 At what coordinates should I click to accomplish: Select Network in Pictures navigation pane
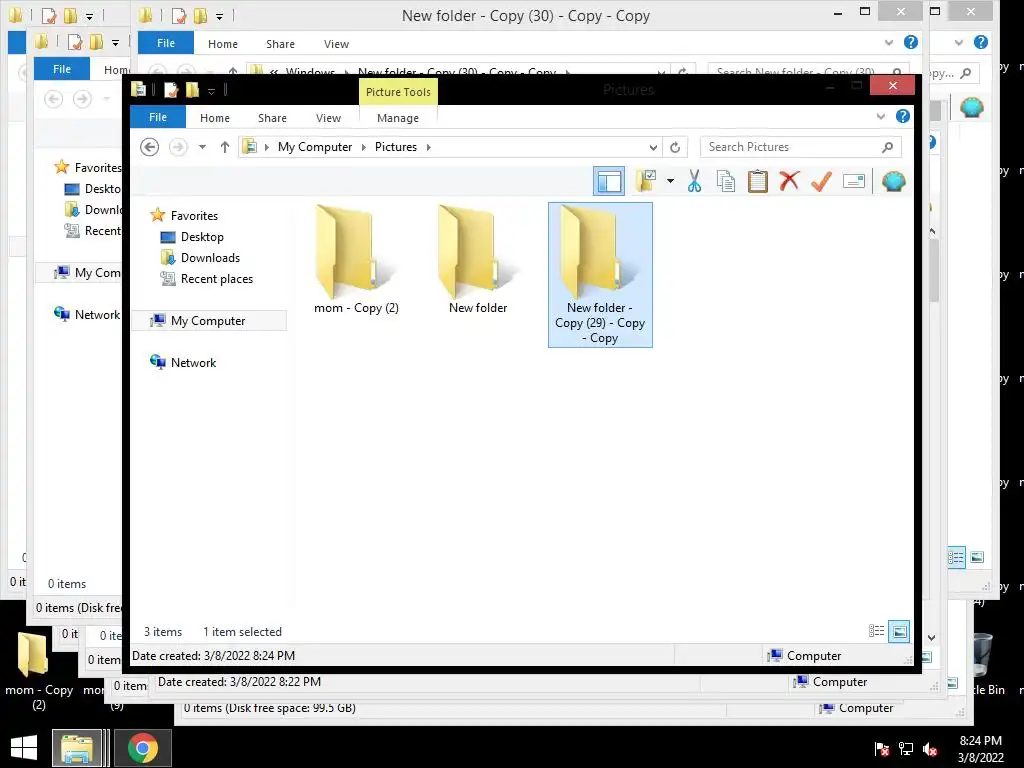point(193,362)
